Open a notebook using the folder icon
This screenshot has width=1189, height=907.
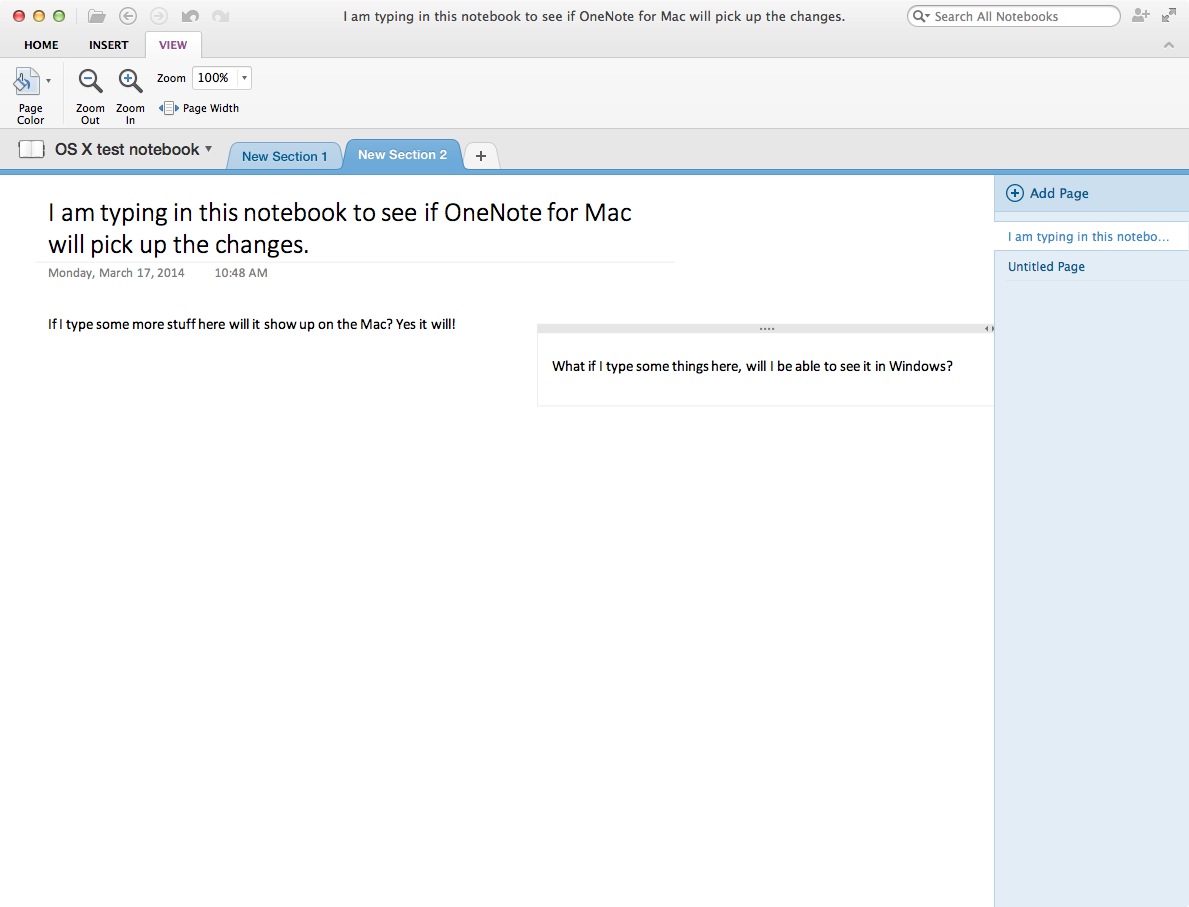pyautogui.click(x=95, y=15)
